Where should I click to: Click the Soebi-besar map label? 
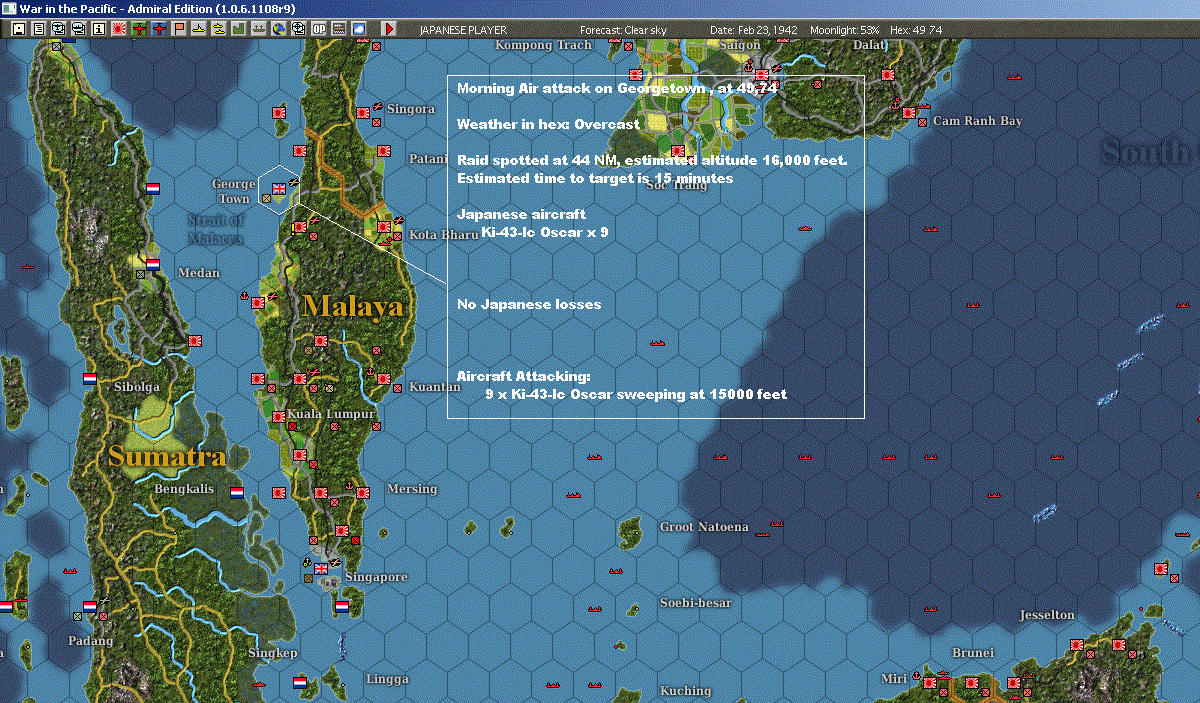tap(696, 603)
